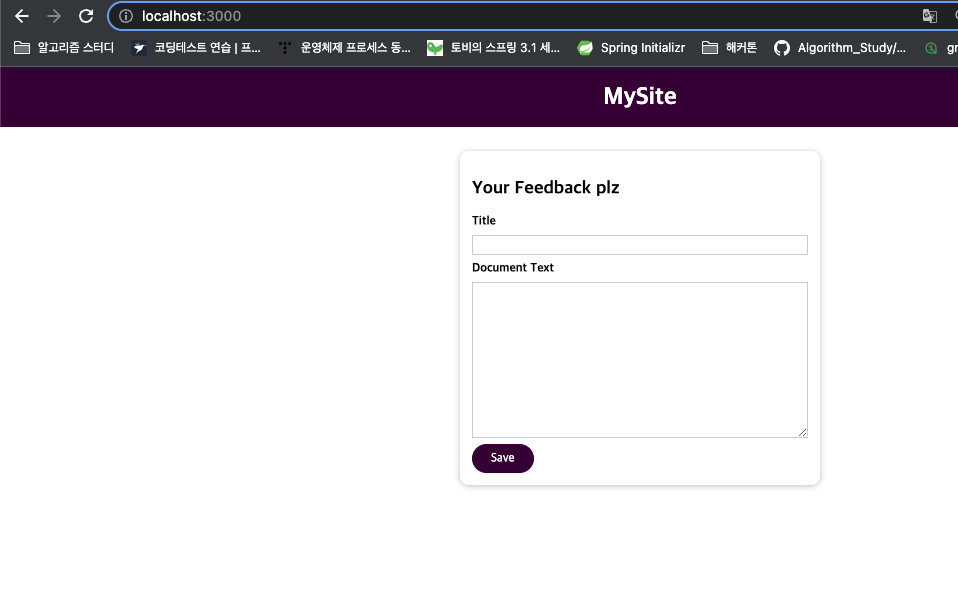Click the Document Text label
This screenshot has height=605, width=958.
point(513,268)
